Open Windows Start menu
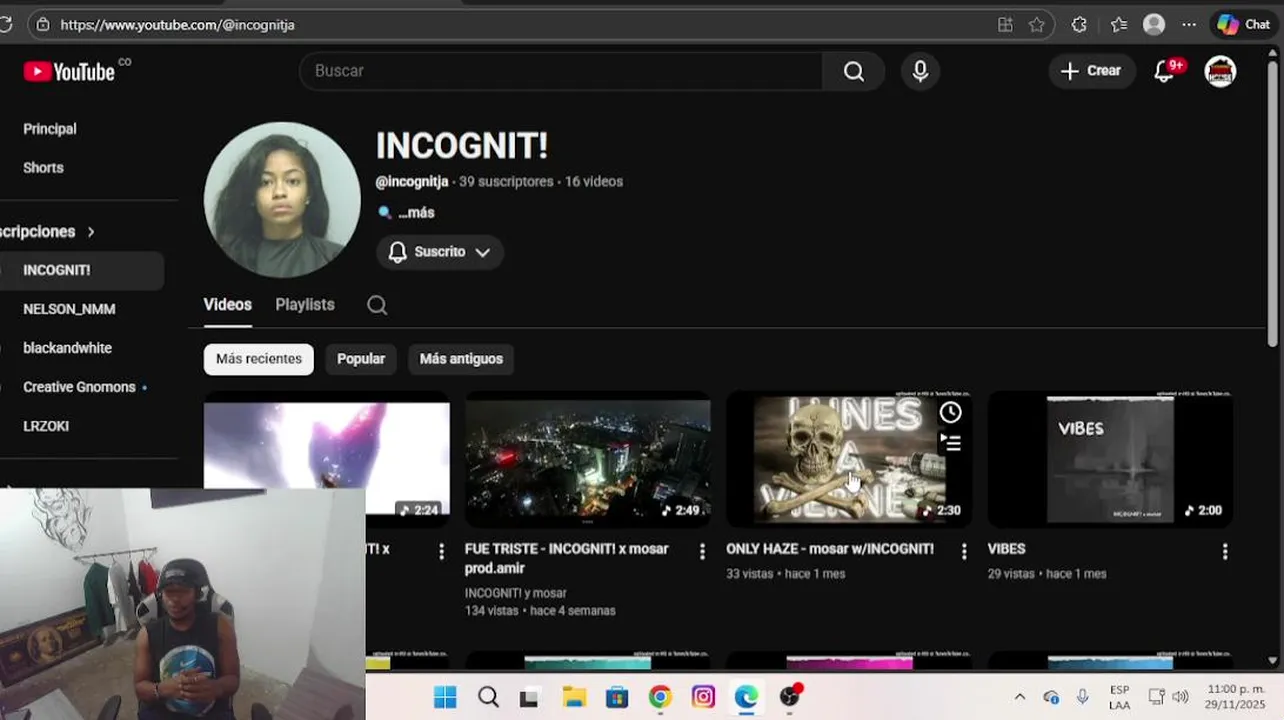This screenshot has height=720, width=1284. coord(445,697)
